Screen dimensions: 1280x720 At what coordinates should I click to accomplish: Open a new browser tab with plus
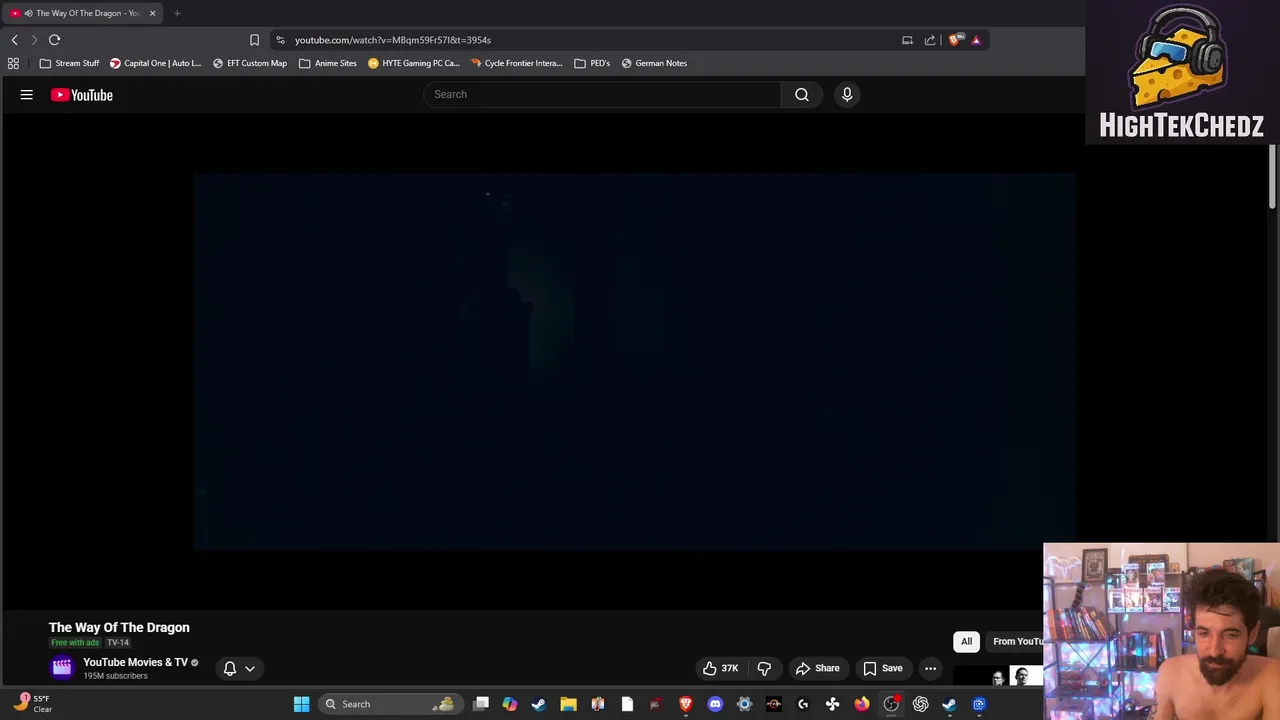coord(177,13)
